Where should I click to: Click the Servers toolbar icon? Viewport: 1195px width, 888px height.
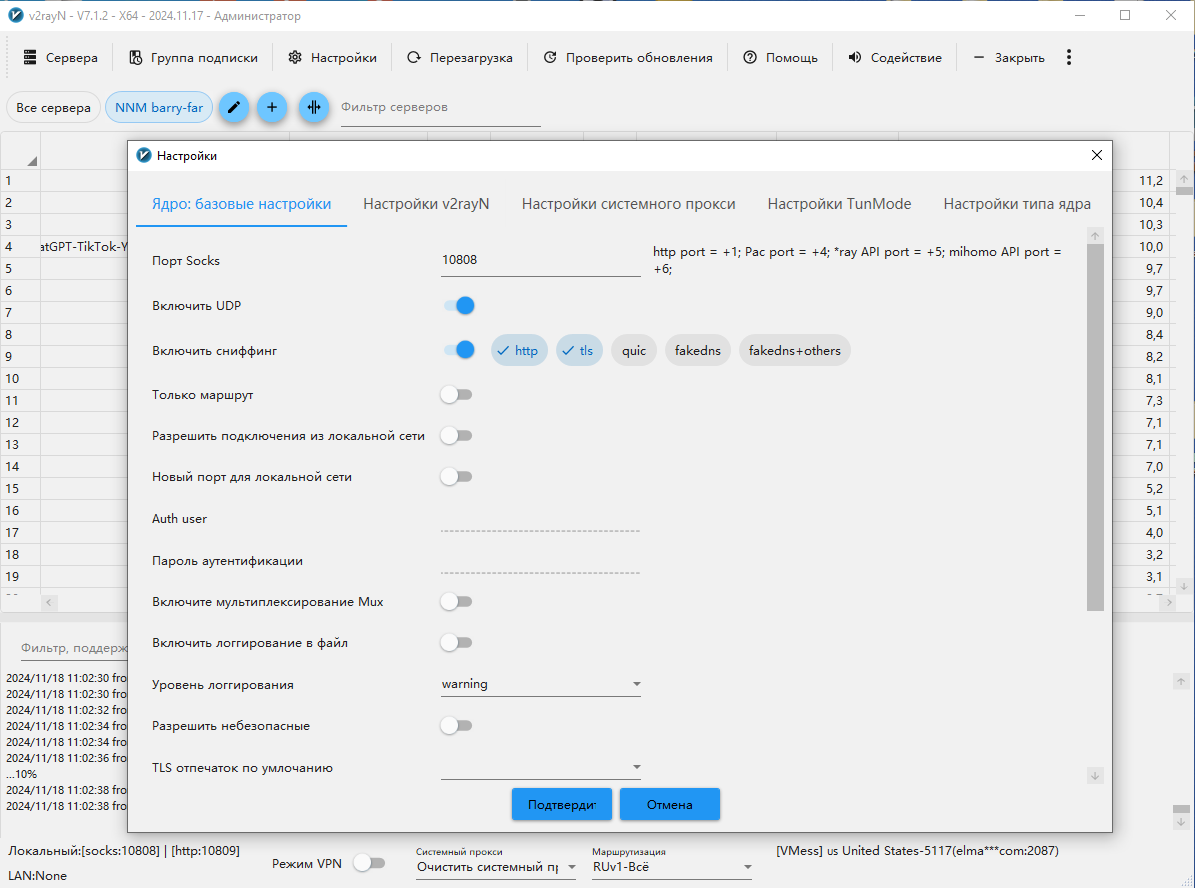(x=30, y=58)
